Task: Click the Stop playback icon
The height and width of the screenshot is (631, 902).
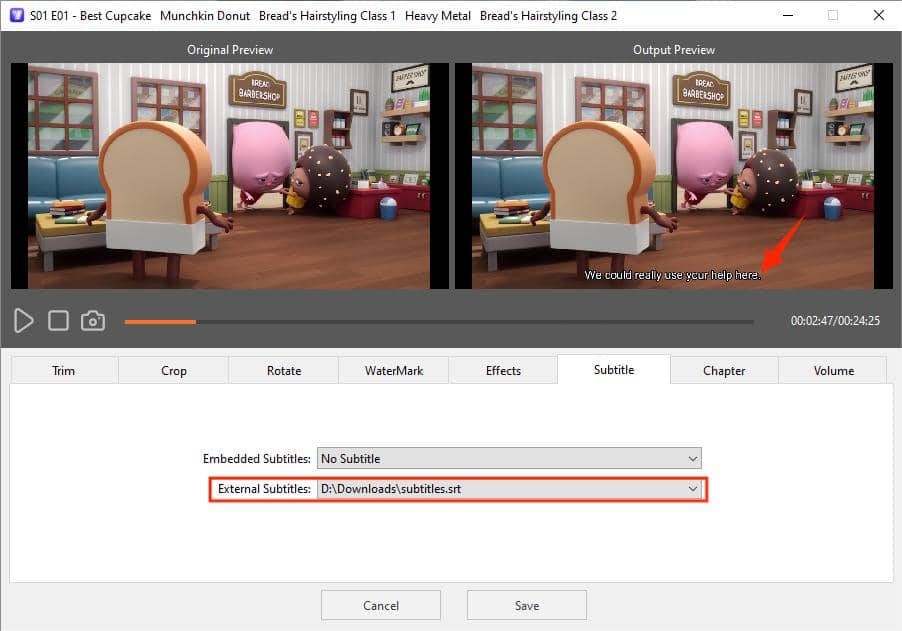Action: coord(58,320)
